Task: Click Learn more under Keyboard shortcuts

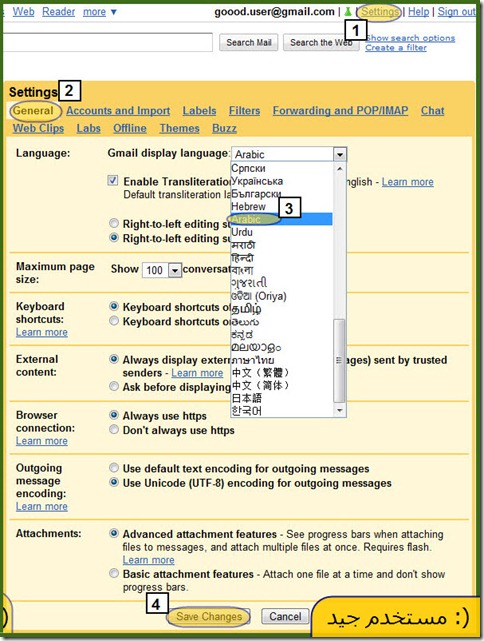Action: 42,332
